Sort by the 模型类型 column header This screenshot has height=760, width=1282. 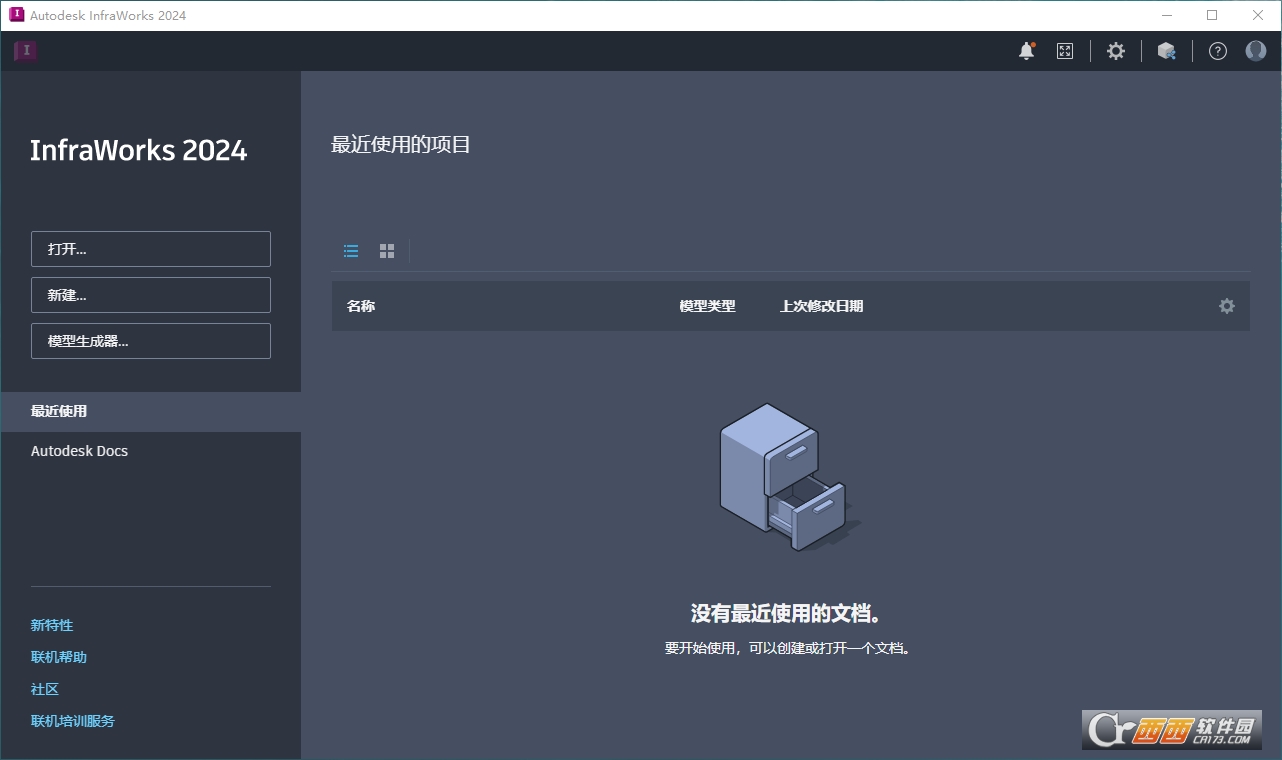(x=707, y=306)
